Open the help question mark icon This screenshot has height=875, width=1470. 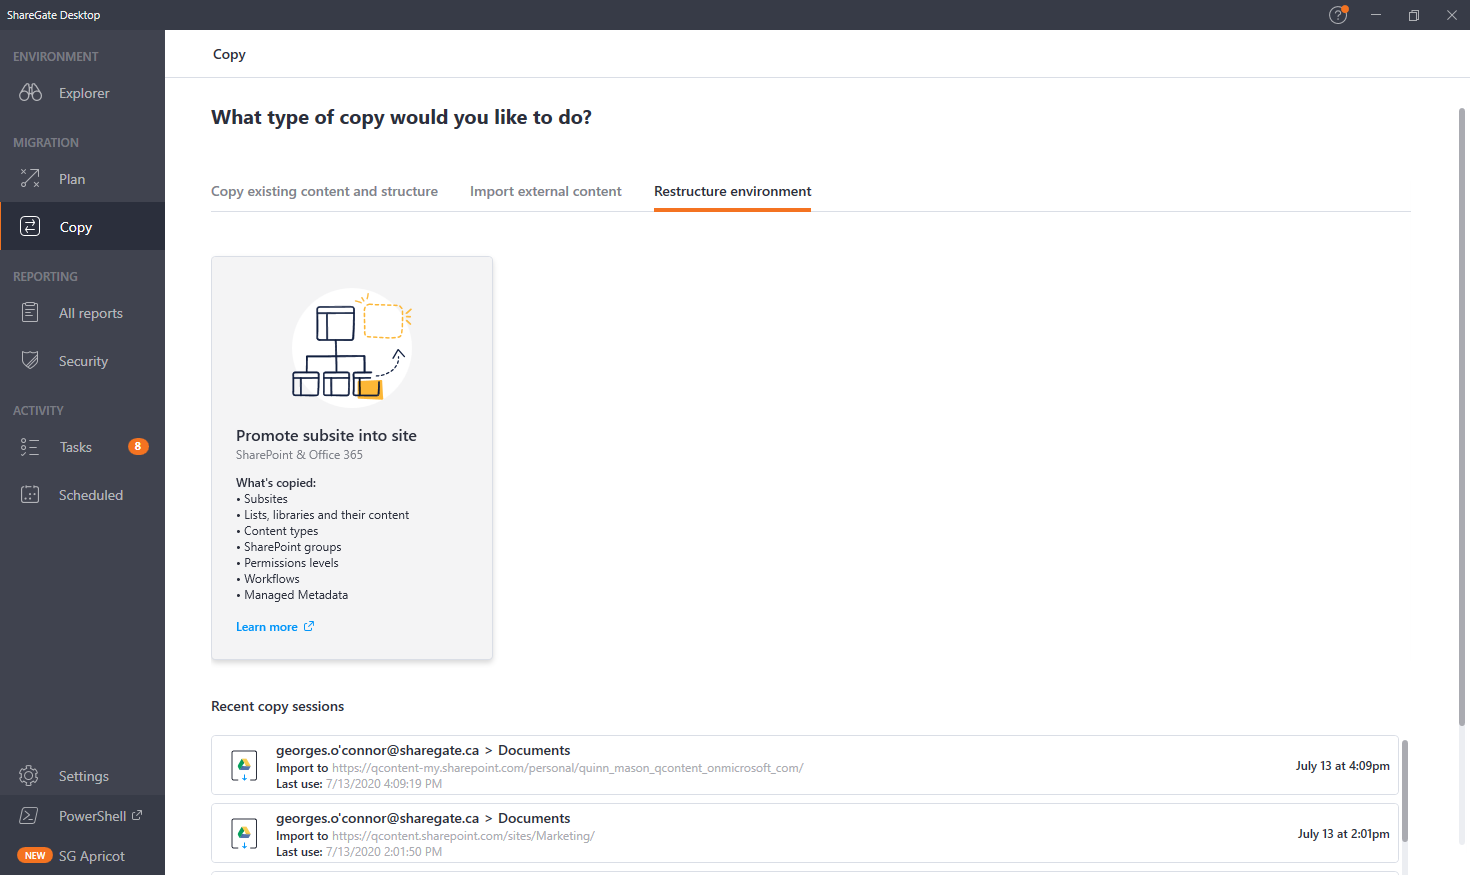point(1338,15)
